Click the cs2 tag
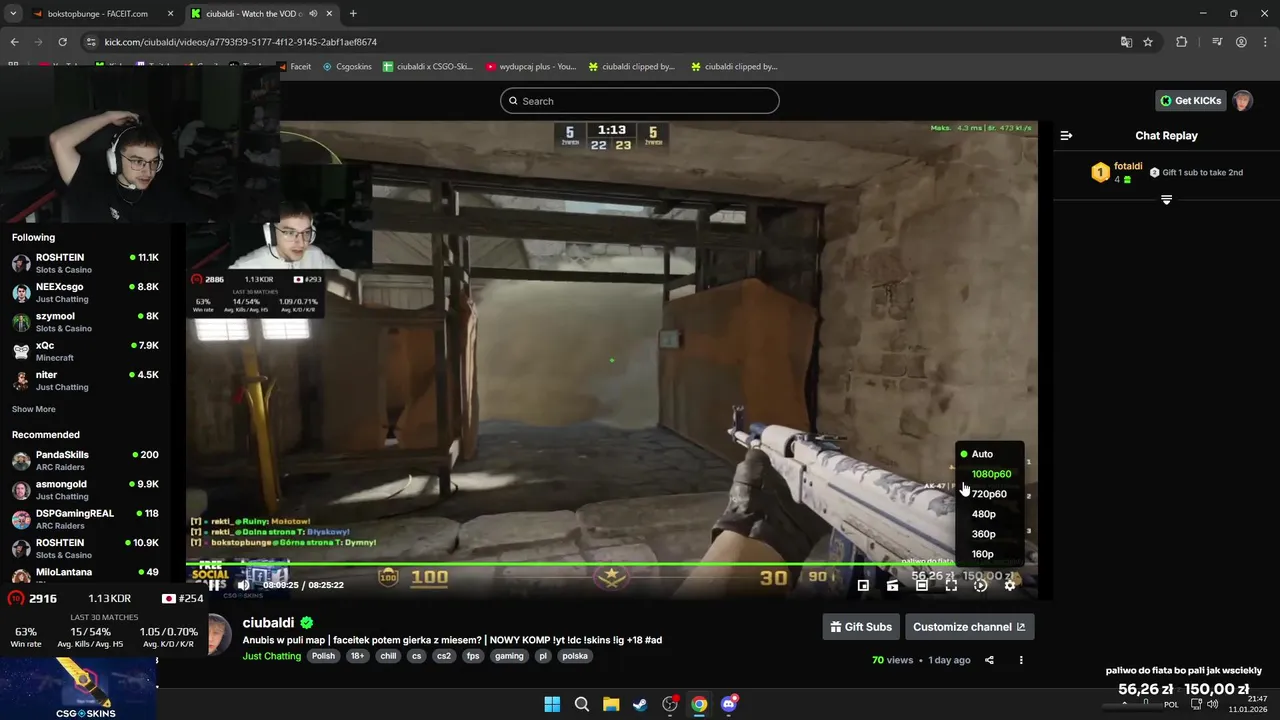Image resolution: width=1280 pixels, height=720 pixels. tap(443, 656)
